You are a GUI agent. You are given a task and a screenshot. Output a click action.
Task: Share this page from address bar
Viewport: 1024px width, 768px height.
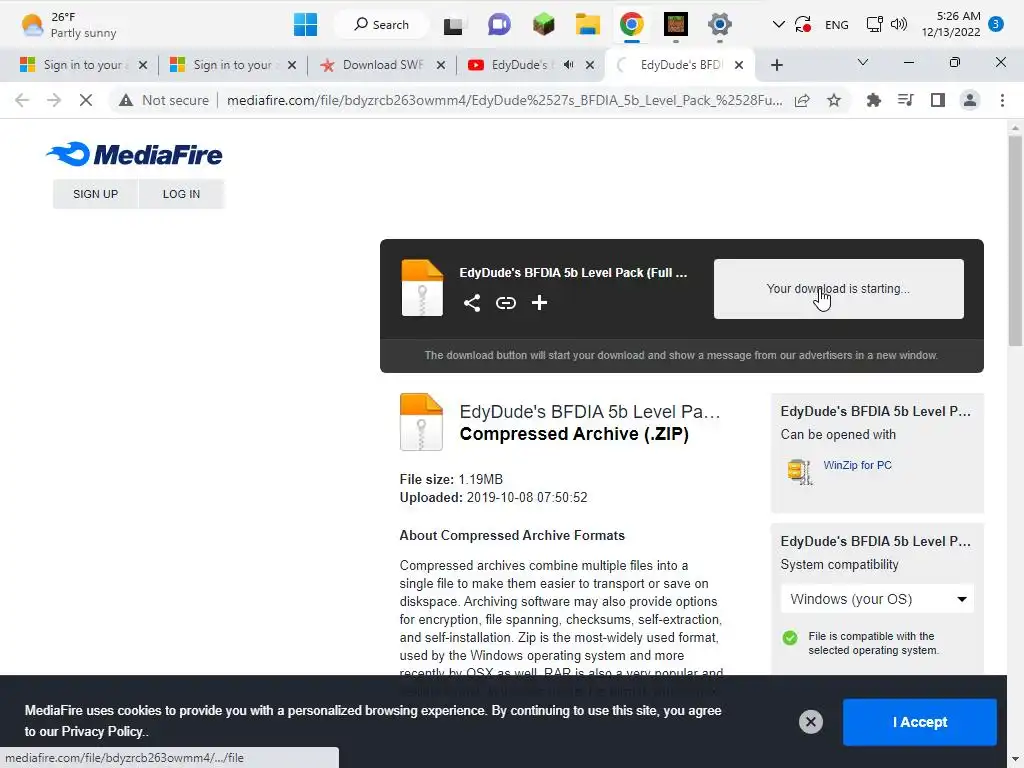[x=802, y=101]
